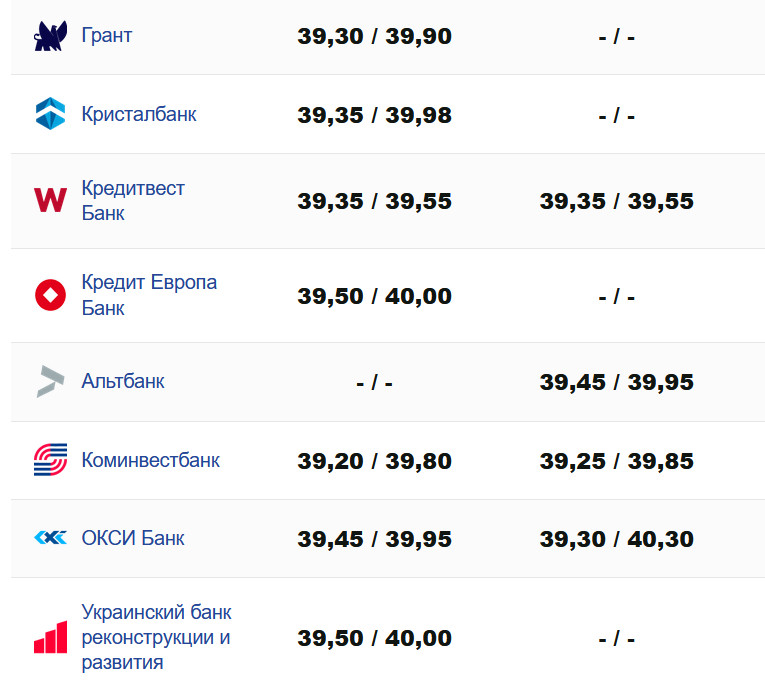The width and height of the screenshot is (765, 683).
Task: Click the Грант bank logo icon
Action: (x=50, y=36)
